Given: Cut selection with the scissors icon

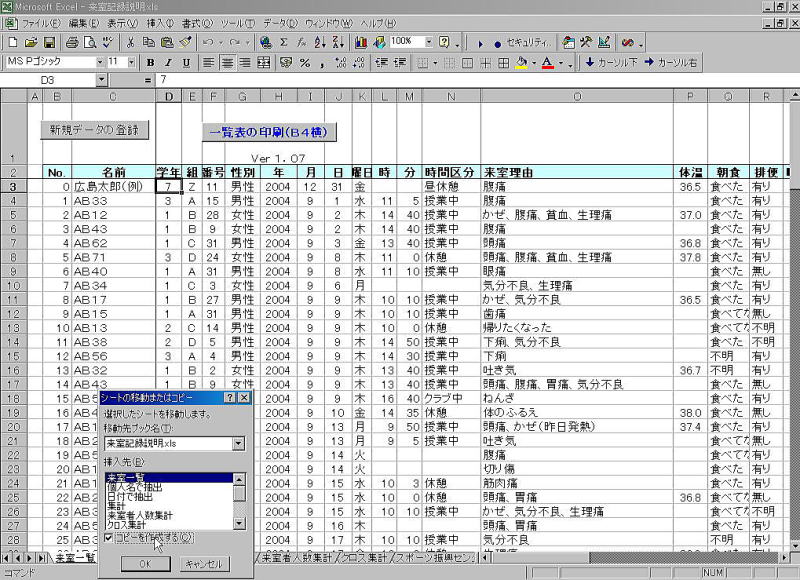Looking at the screenshot, I should [x=131, y=42].
